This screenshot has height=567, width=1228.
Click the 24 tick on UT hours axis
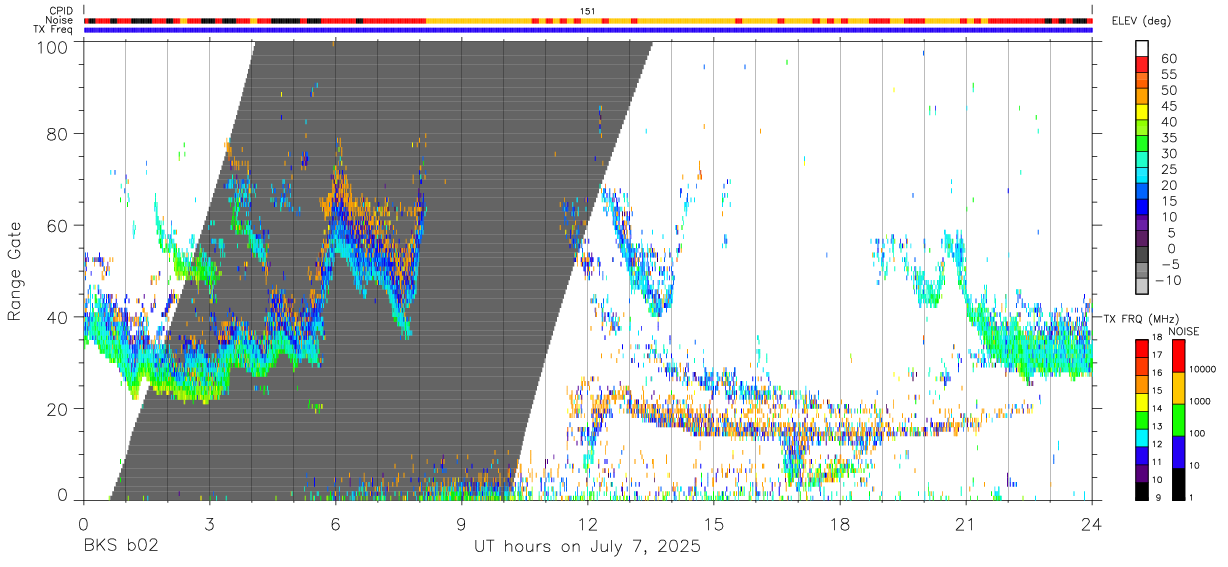click(x=1091, y=523)
